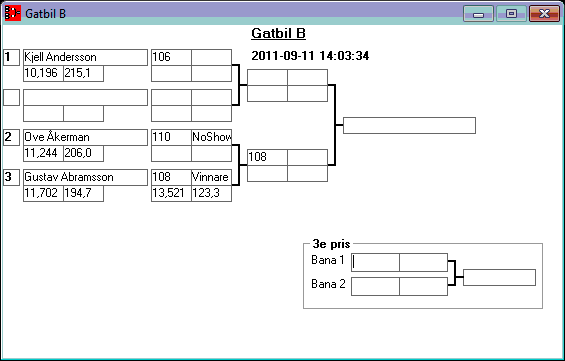Select the 215,1 speed cell
565x361 pixels.
(84, 73)
